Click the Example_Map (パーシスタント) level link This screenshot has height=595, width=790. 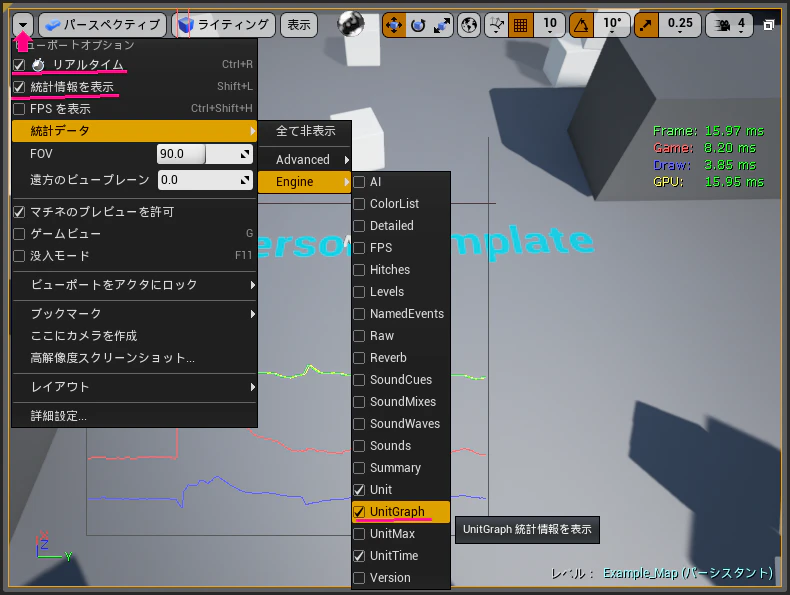[x=688, y=573]
